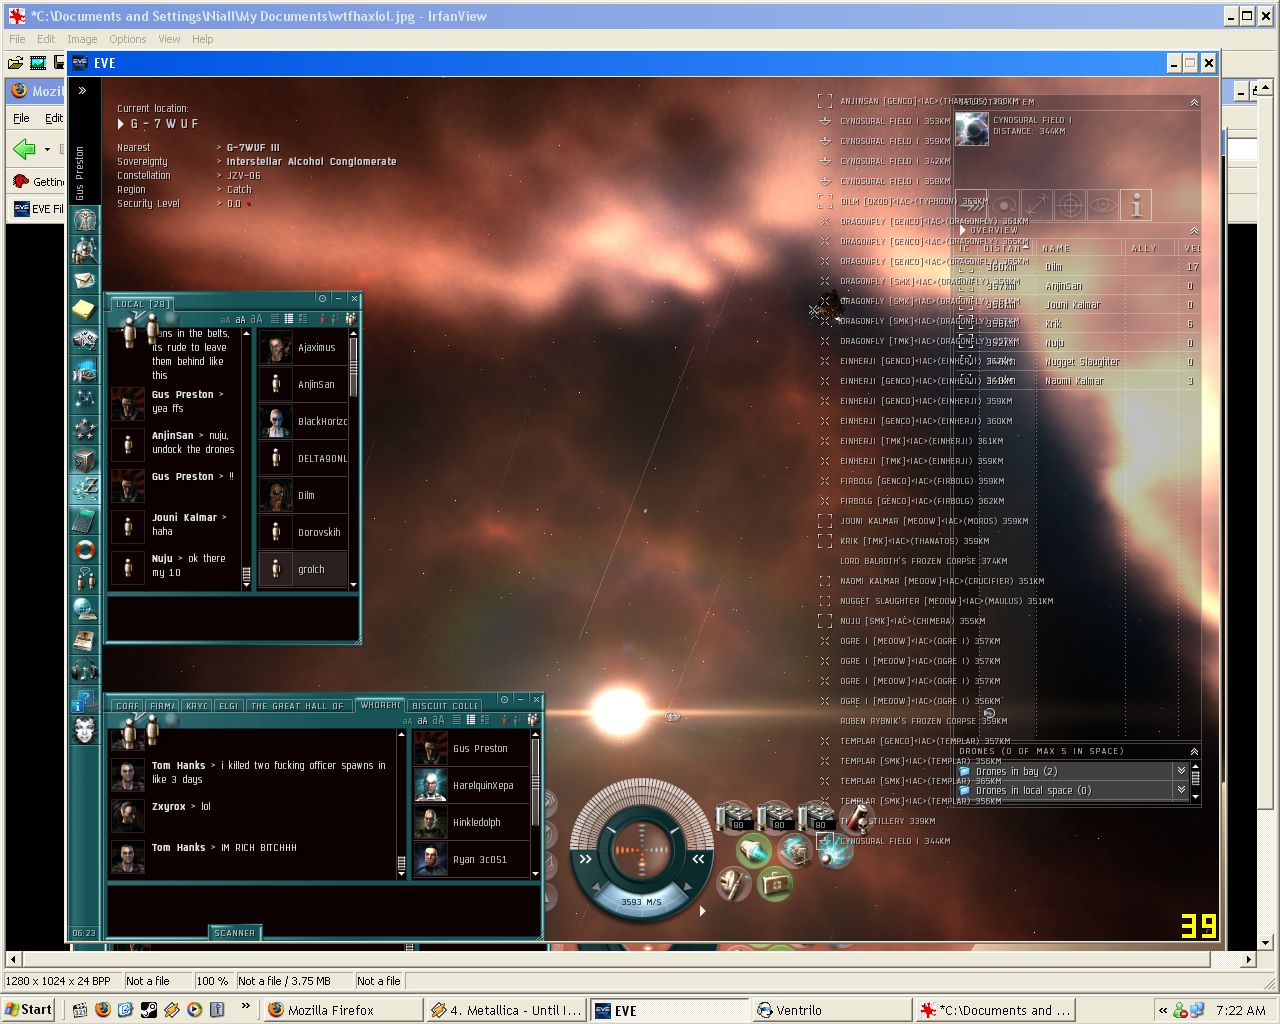Toggle largest font size in Local chat
The height and width of the screenshot is (1024, 1280).
point(257,319)
